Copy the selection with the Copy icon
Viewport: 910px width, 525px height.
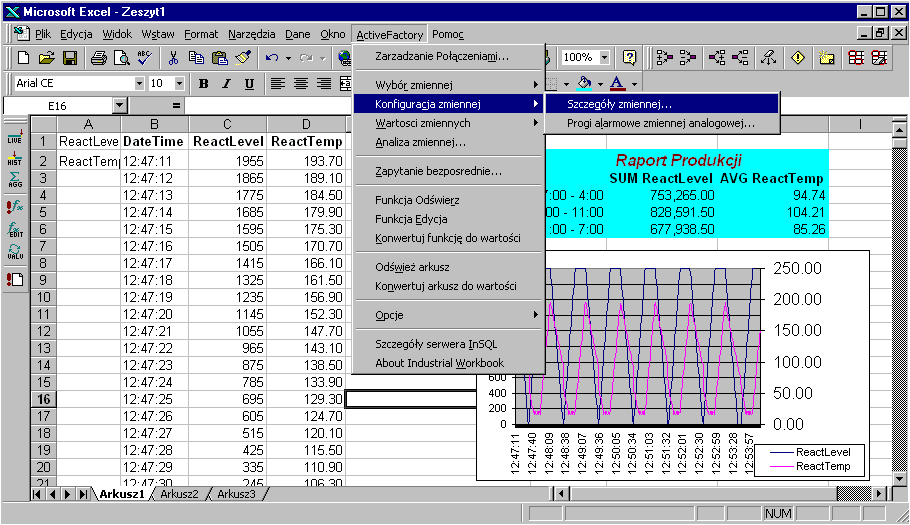(x=196, y=57)
